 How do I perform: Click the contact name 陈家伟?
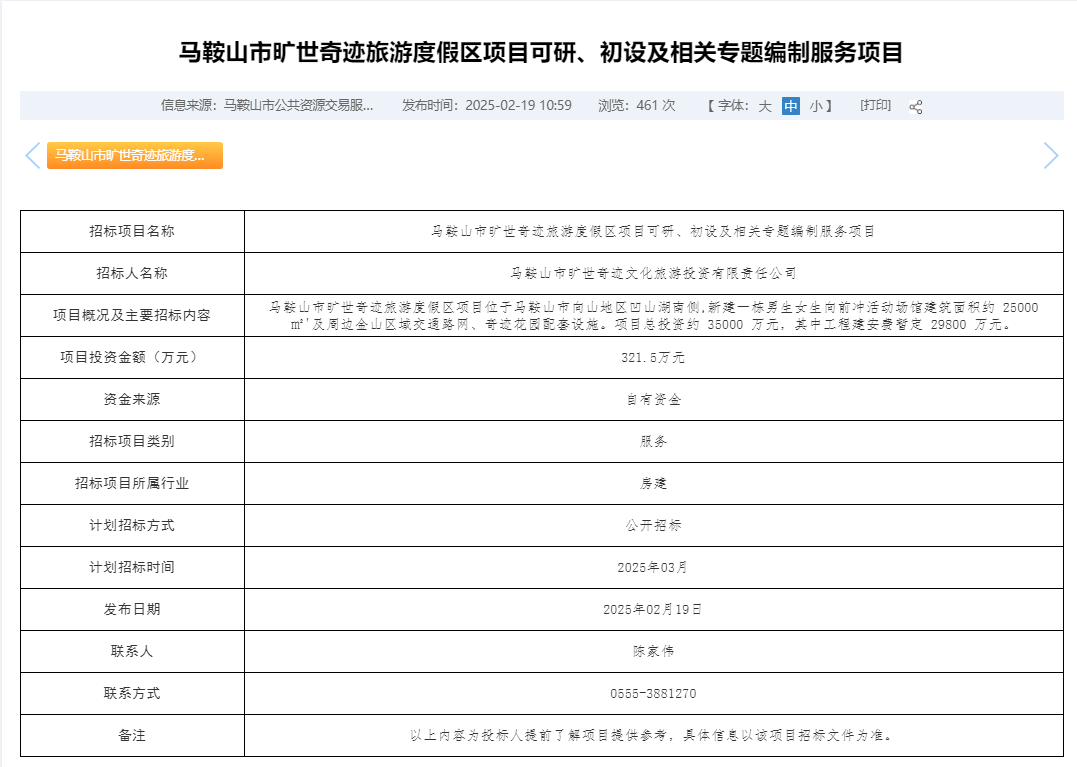coord(653,652)
